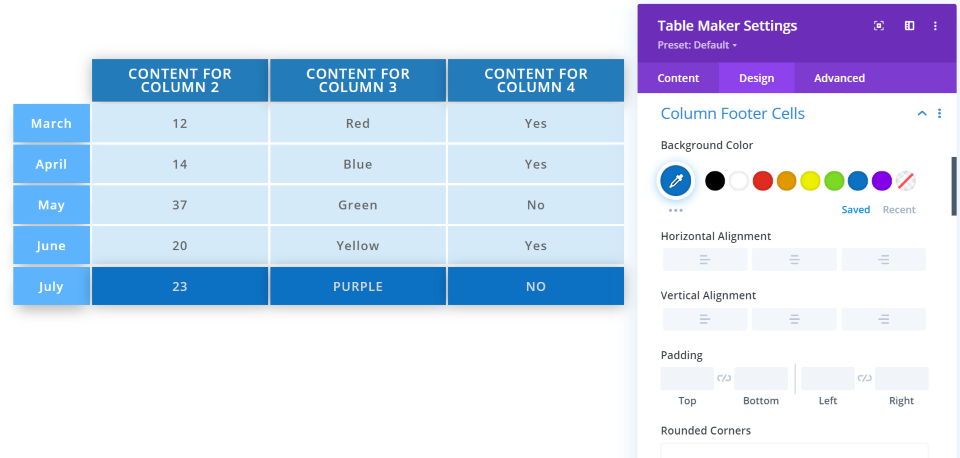Switch to the Content tab
This screenshot has height=458, width=960.
coord(679,78)
